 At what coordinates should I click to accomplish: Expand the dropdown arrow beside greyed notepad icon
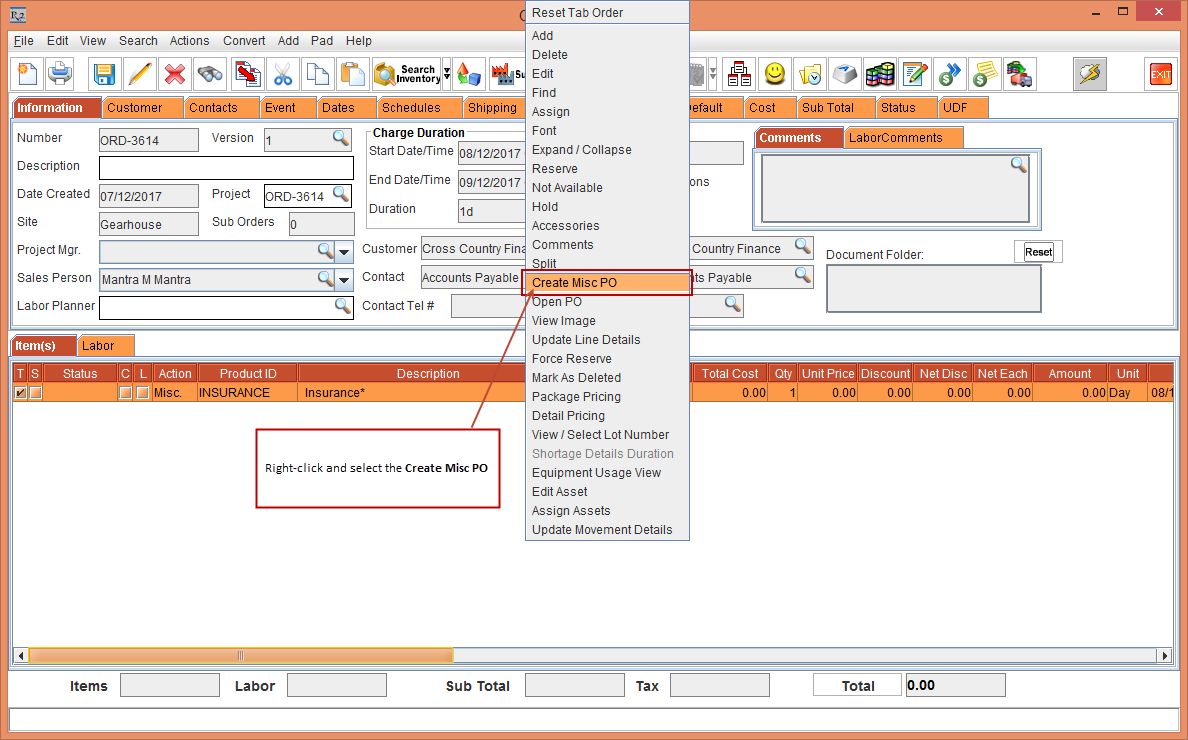click(x=713, y=74)
